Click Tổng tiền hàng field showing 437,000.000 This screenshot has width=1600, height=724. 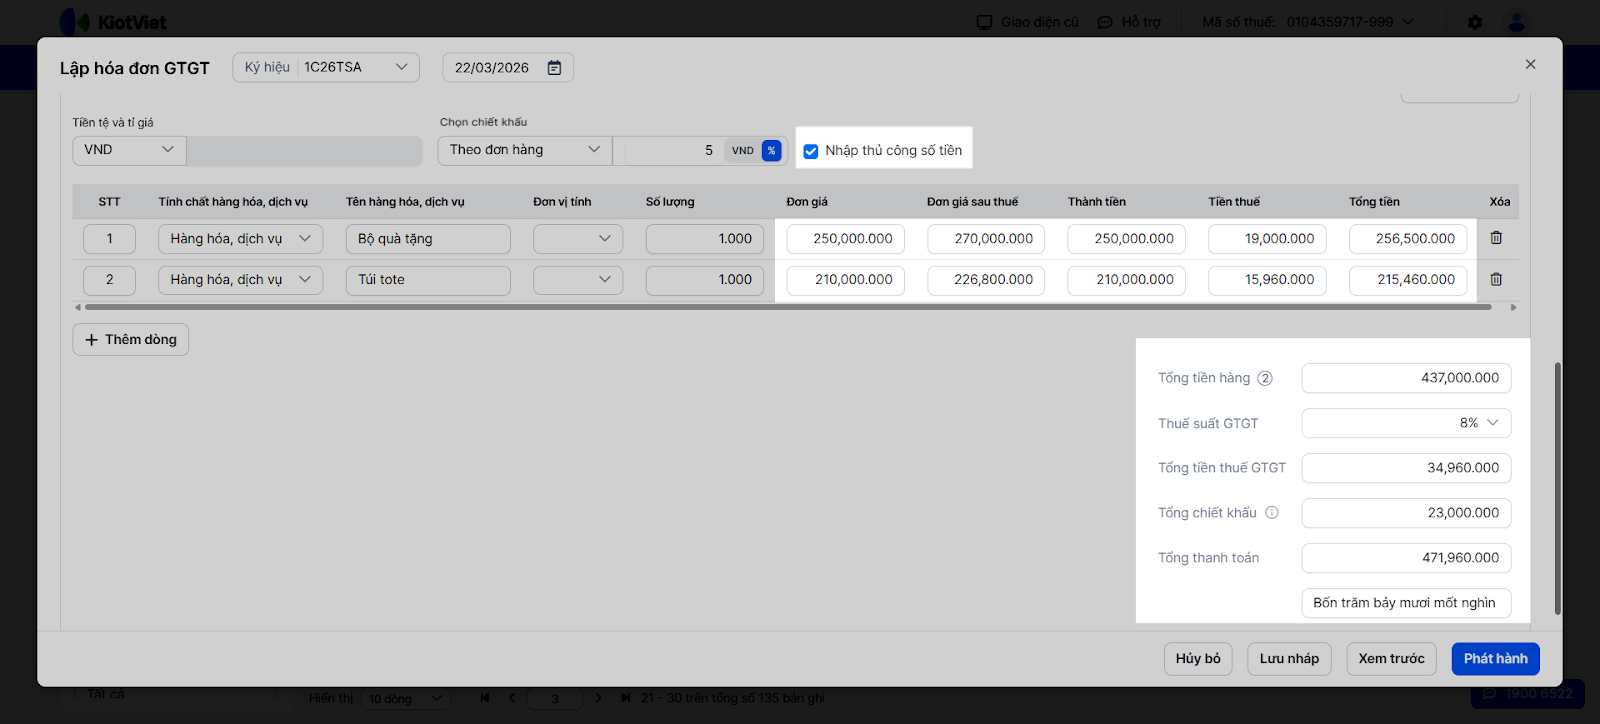1406,378
